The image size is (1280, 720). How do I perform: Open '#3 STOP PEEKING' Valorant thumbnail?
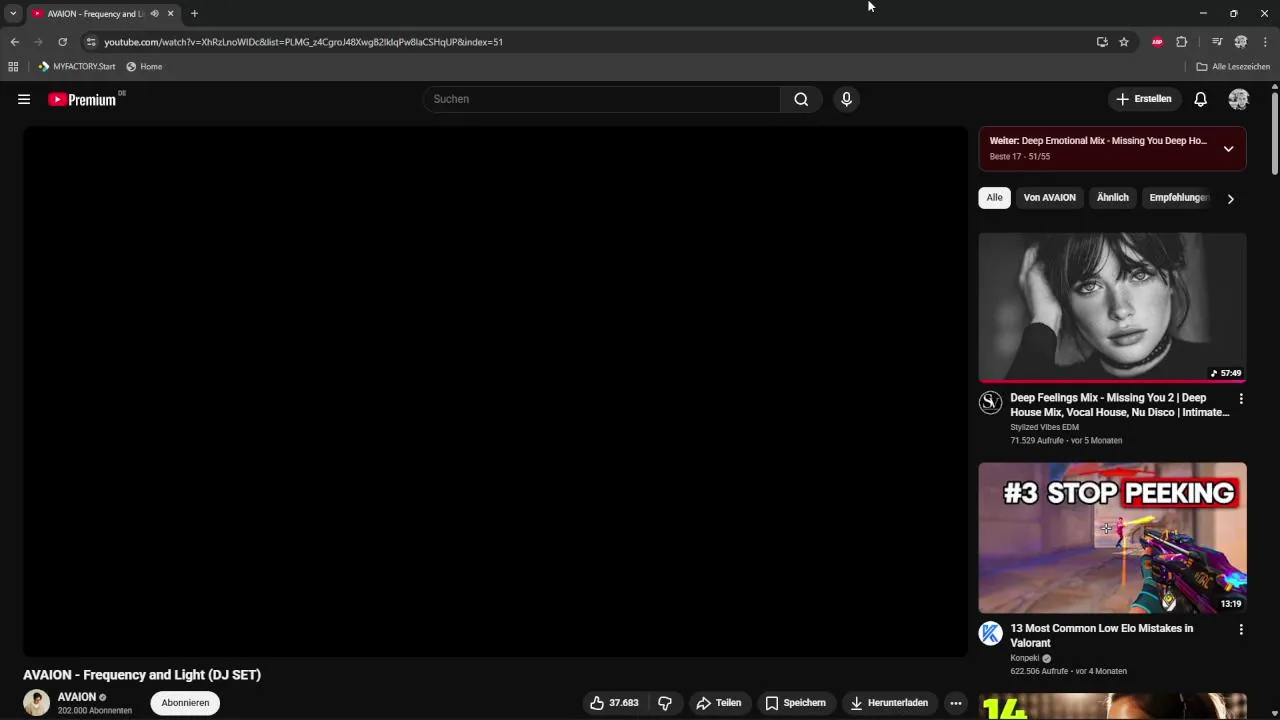click(1112, 538)
